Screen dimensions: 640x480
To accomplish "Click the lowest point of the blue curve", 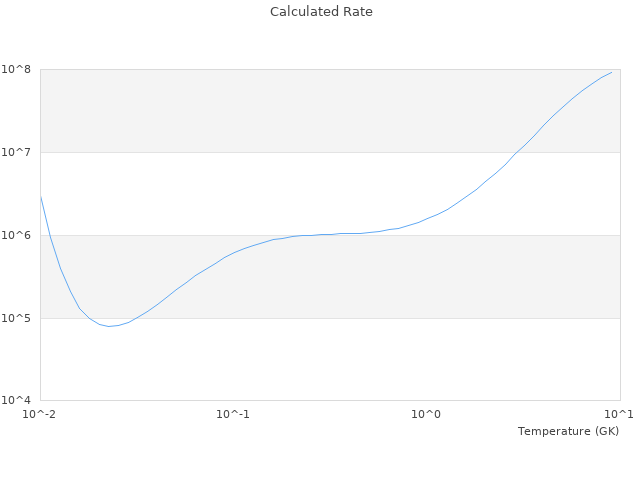I will 110,326.
